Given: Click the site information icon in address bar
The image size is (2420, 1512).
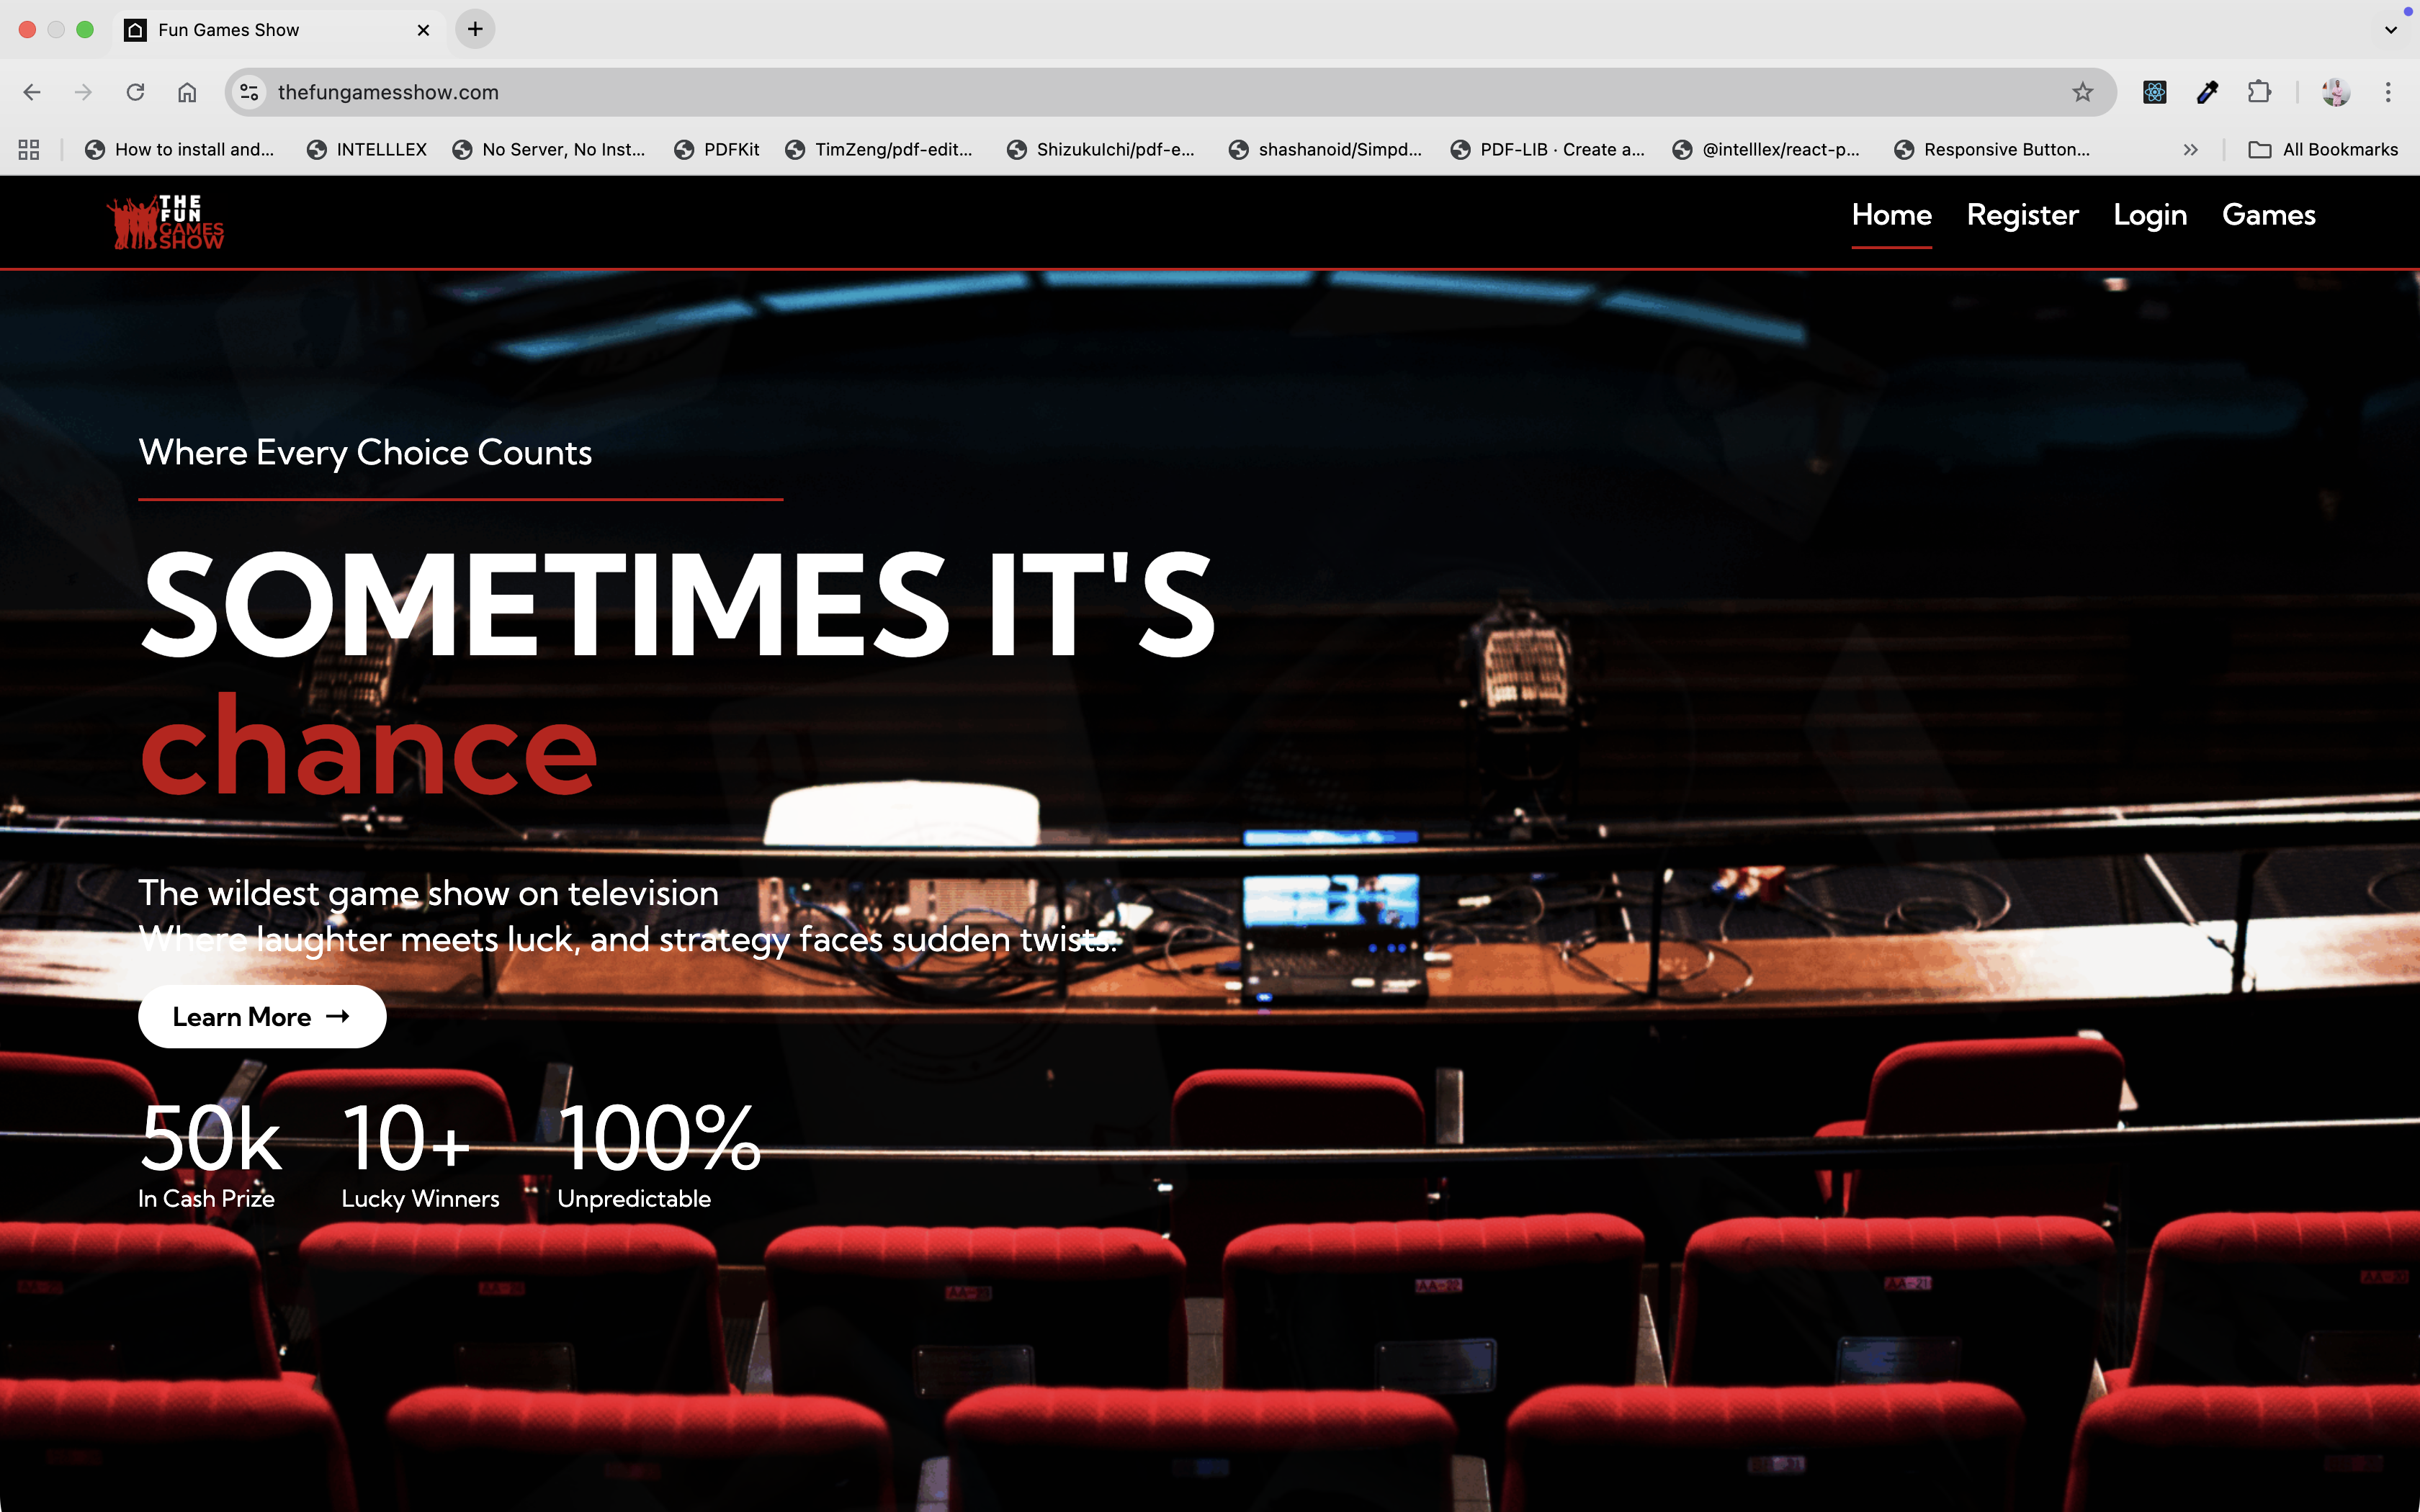Looking at the screenshot, I should click(x=249, y=92).
